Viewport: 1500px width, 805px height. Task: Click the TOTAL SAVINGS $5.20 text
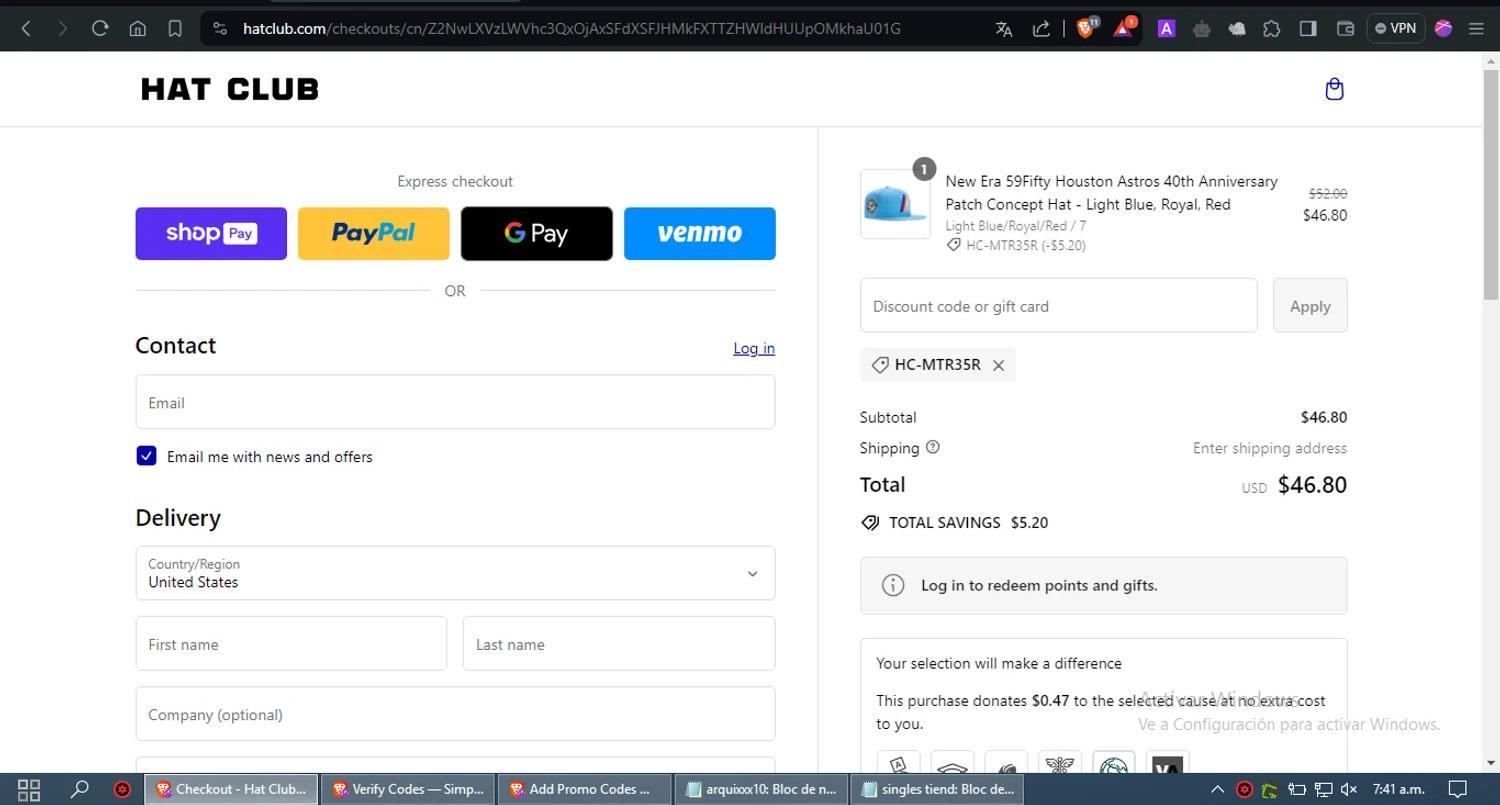(x=968, y=523)
